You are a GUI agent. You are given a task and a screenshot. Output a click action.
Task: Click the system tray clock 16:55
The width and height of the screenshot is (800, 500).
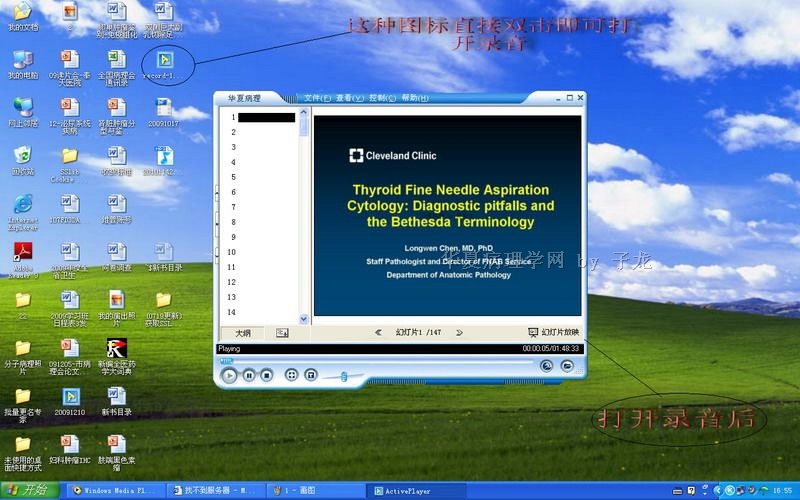coord(782,491)
